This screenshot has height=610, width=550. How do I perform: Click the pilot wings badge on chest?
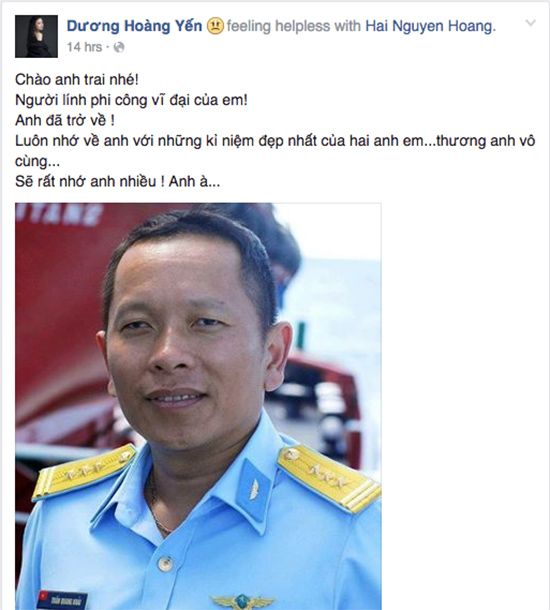point(243,602)
